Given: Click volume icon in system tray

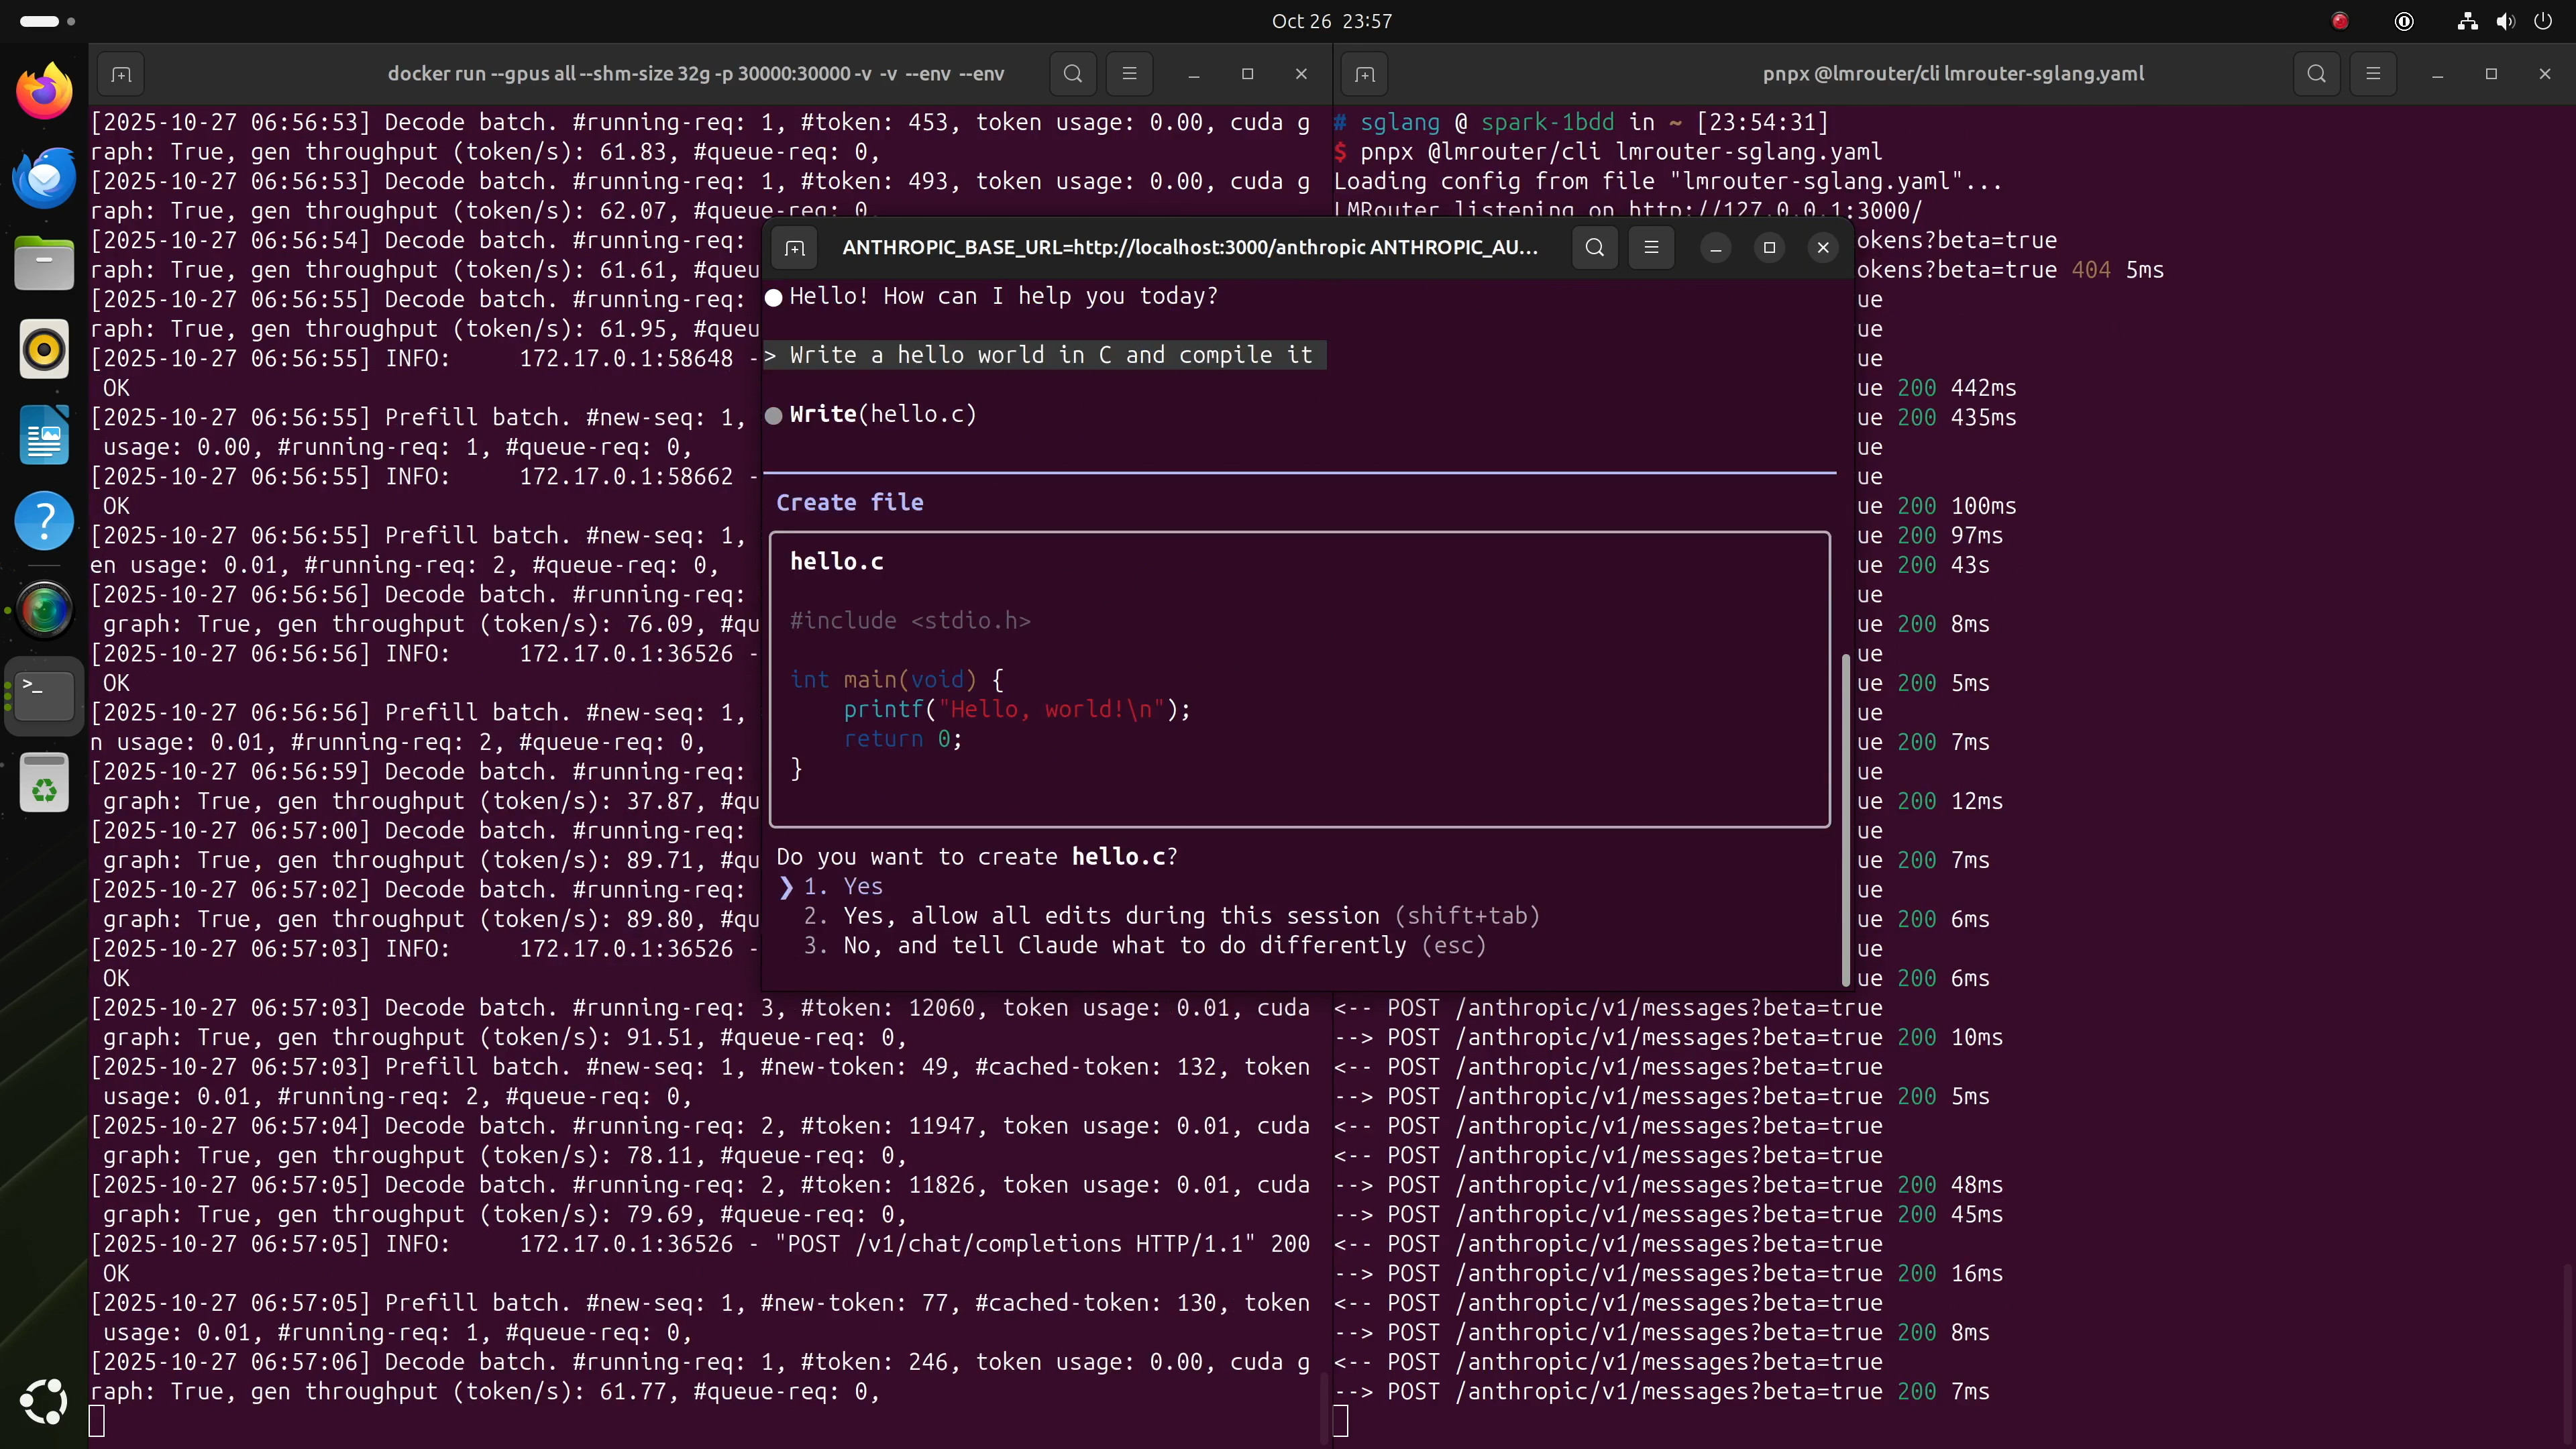Looking at the screenshot, I should 2505,21.
